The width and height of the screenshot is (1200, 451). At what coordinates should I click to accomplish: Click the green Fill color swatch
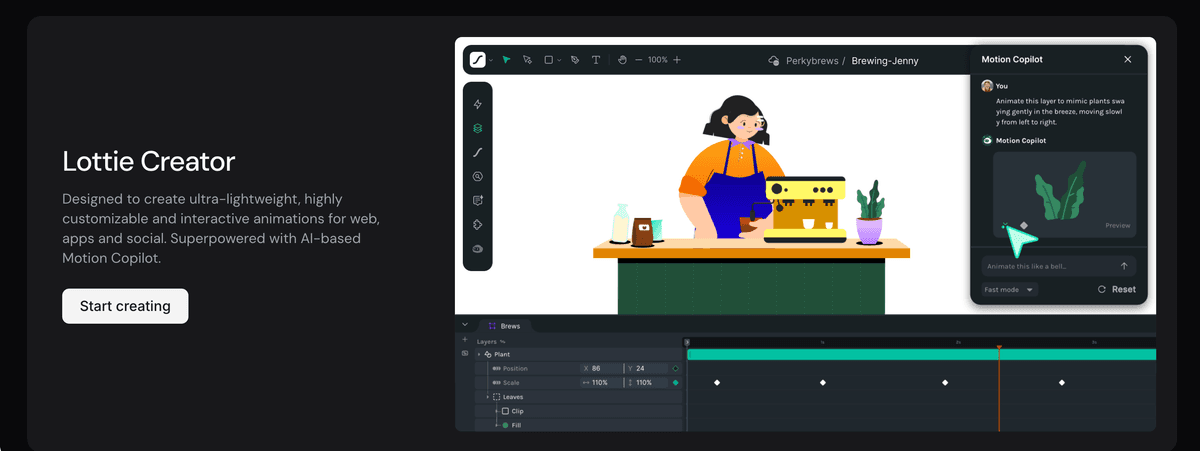tap(506, 425)
